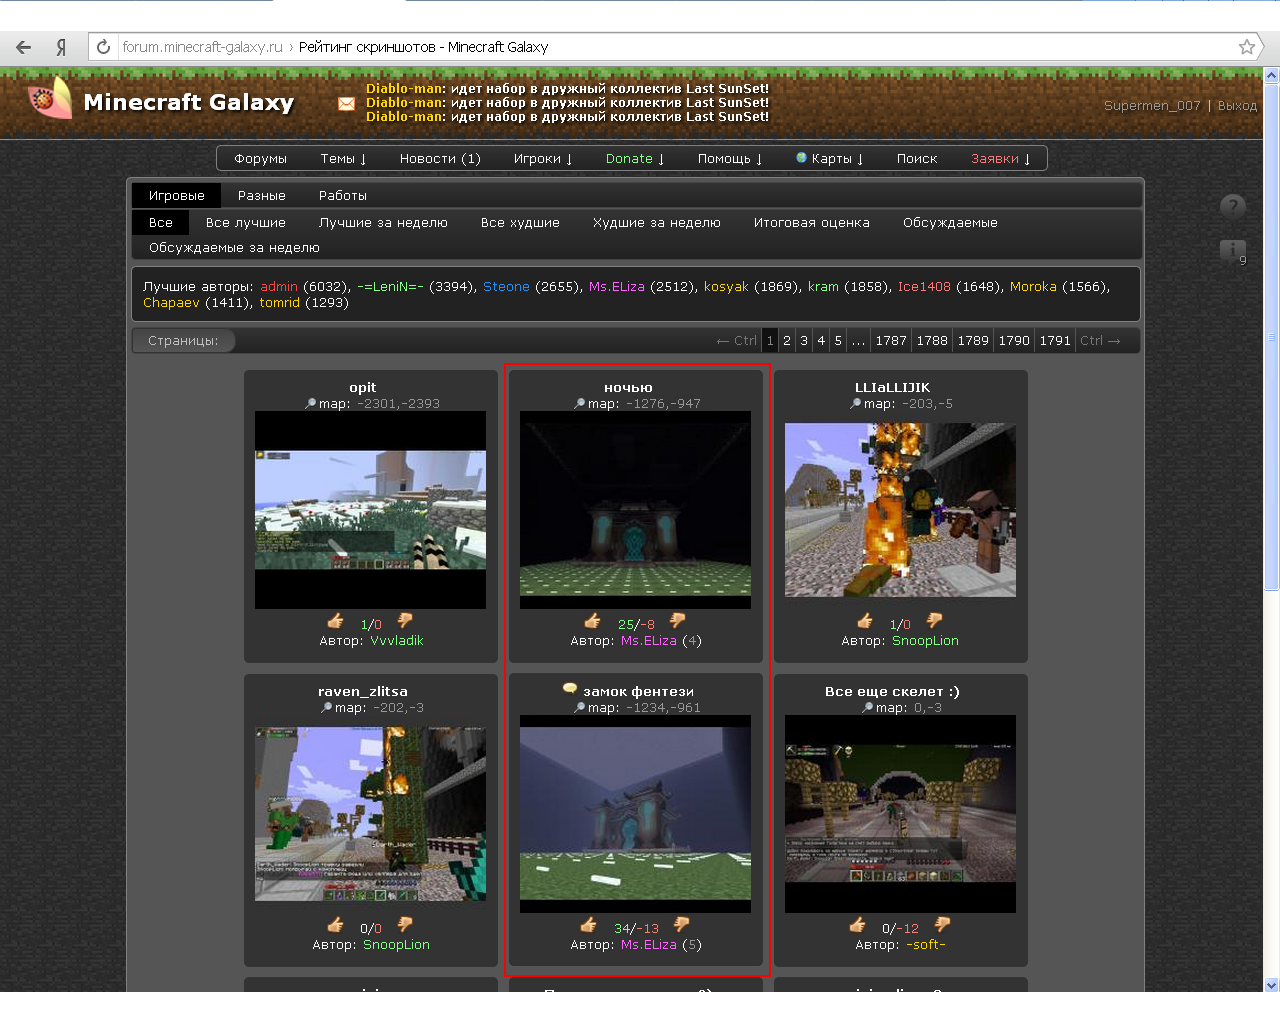The width and height of the screenshot is (1280, 1024).
Task: Open Все еще скелет screenshot thumbnail
Action: tap(900, 814)
